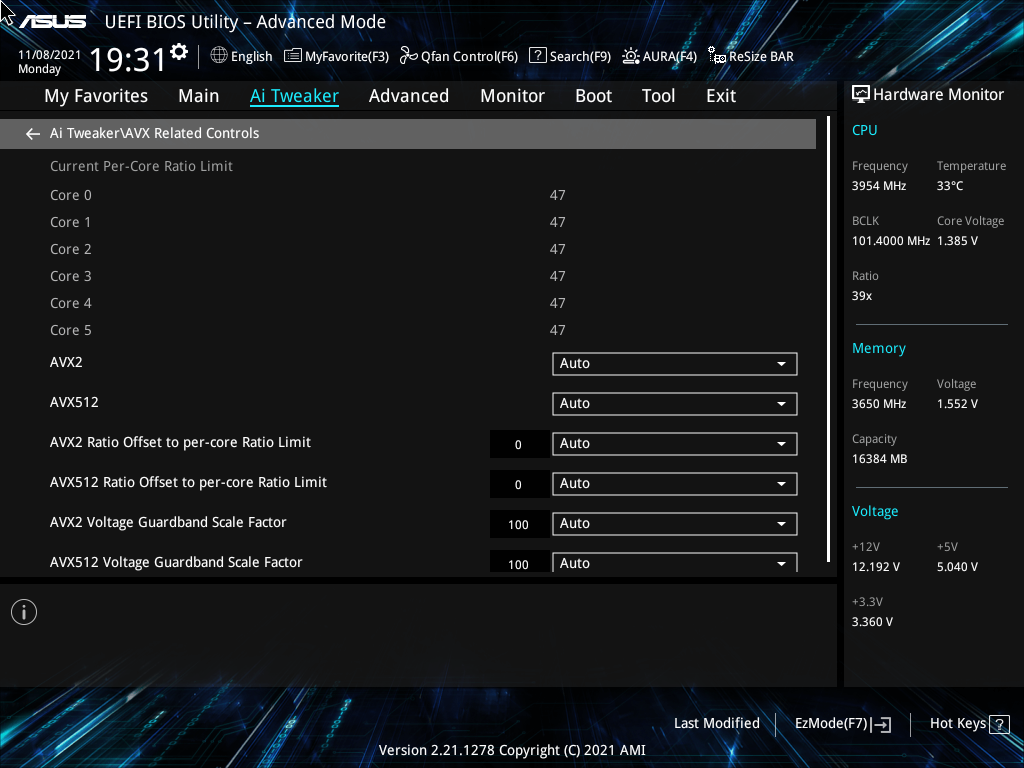
Task: Switch to the Monitor tab
Action: coord(513,96)
